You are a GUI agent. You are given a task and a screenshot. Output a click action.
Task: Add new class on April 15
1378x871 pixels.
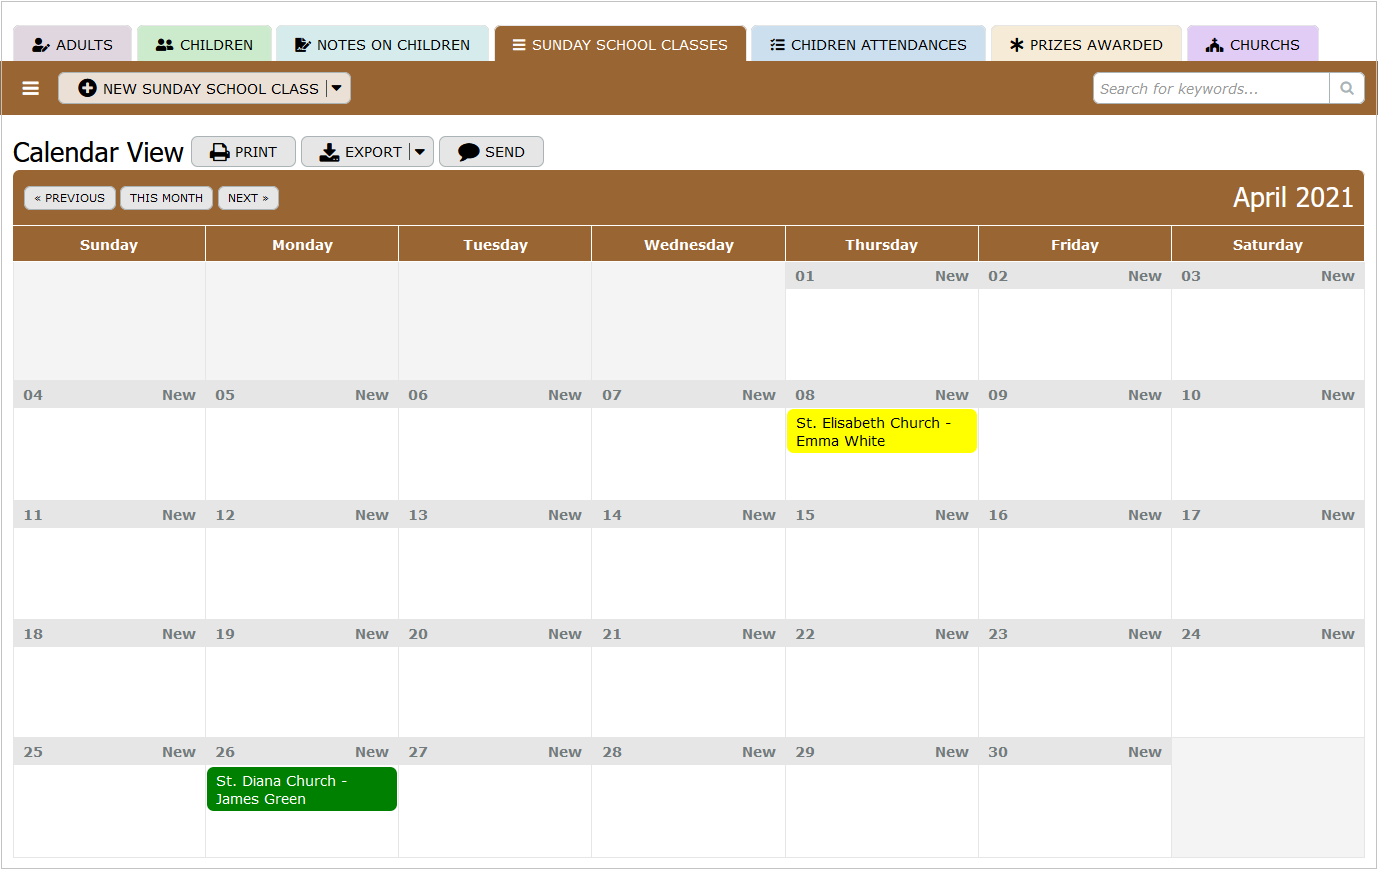951,515
